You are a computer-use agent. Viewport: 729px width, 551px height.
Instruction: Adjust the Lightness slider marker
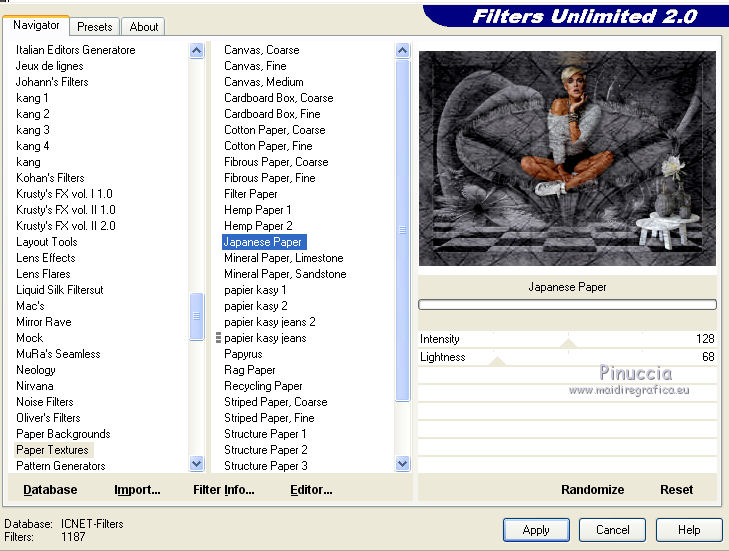tap(497, 361)
